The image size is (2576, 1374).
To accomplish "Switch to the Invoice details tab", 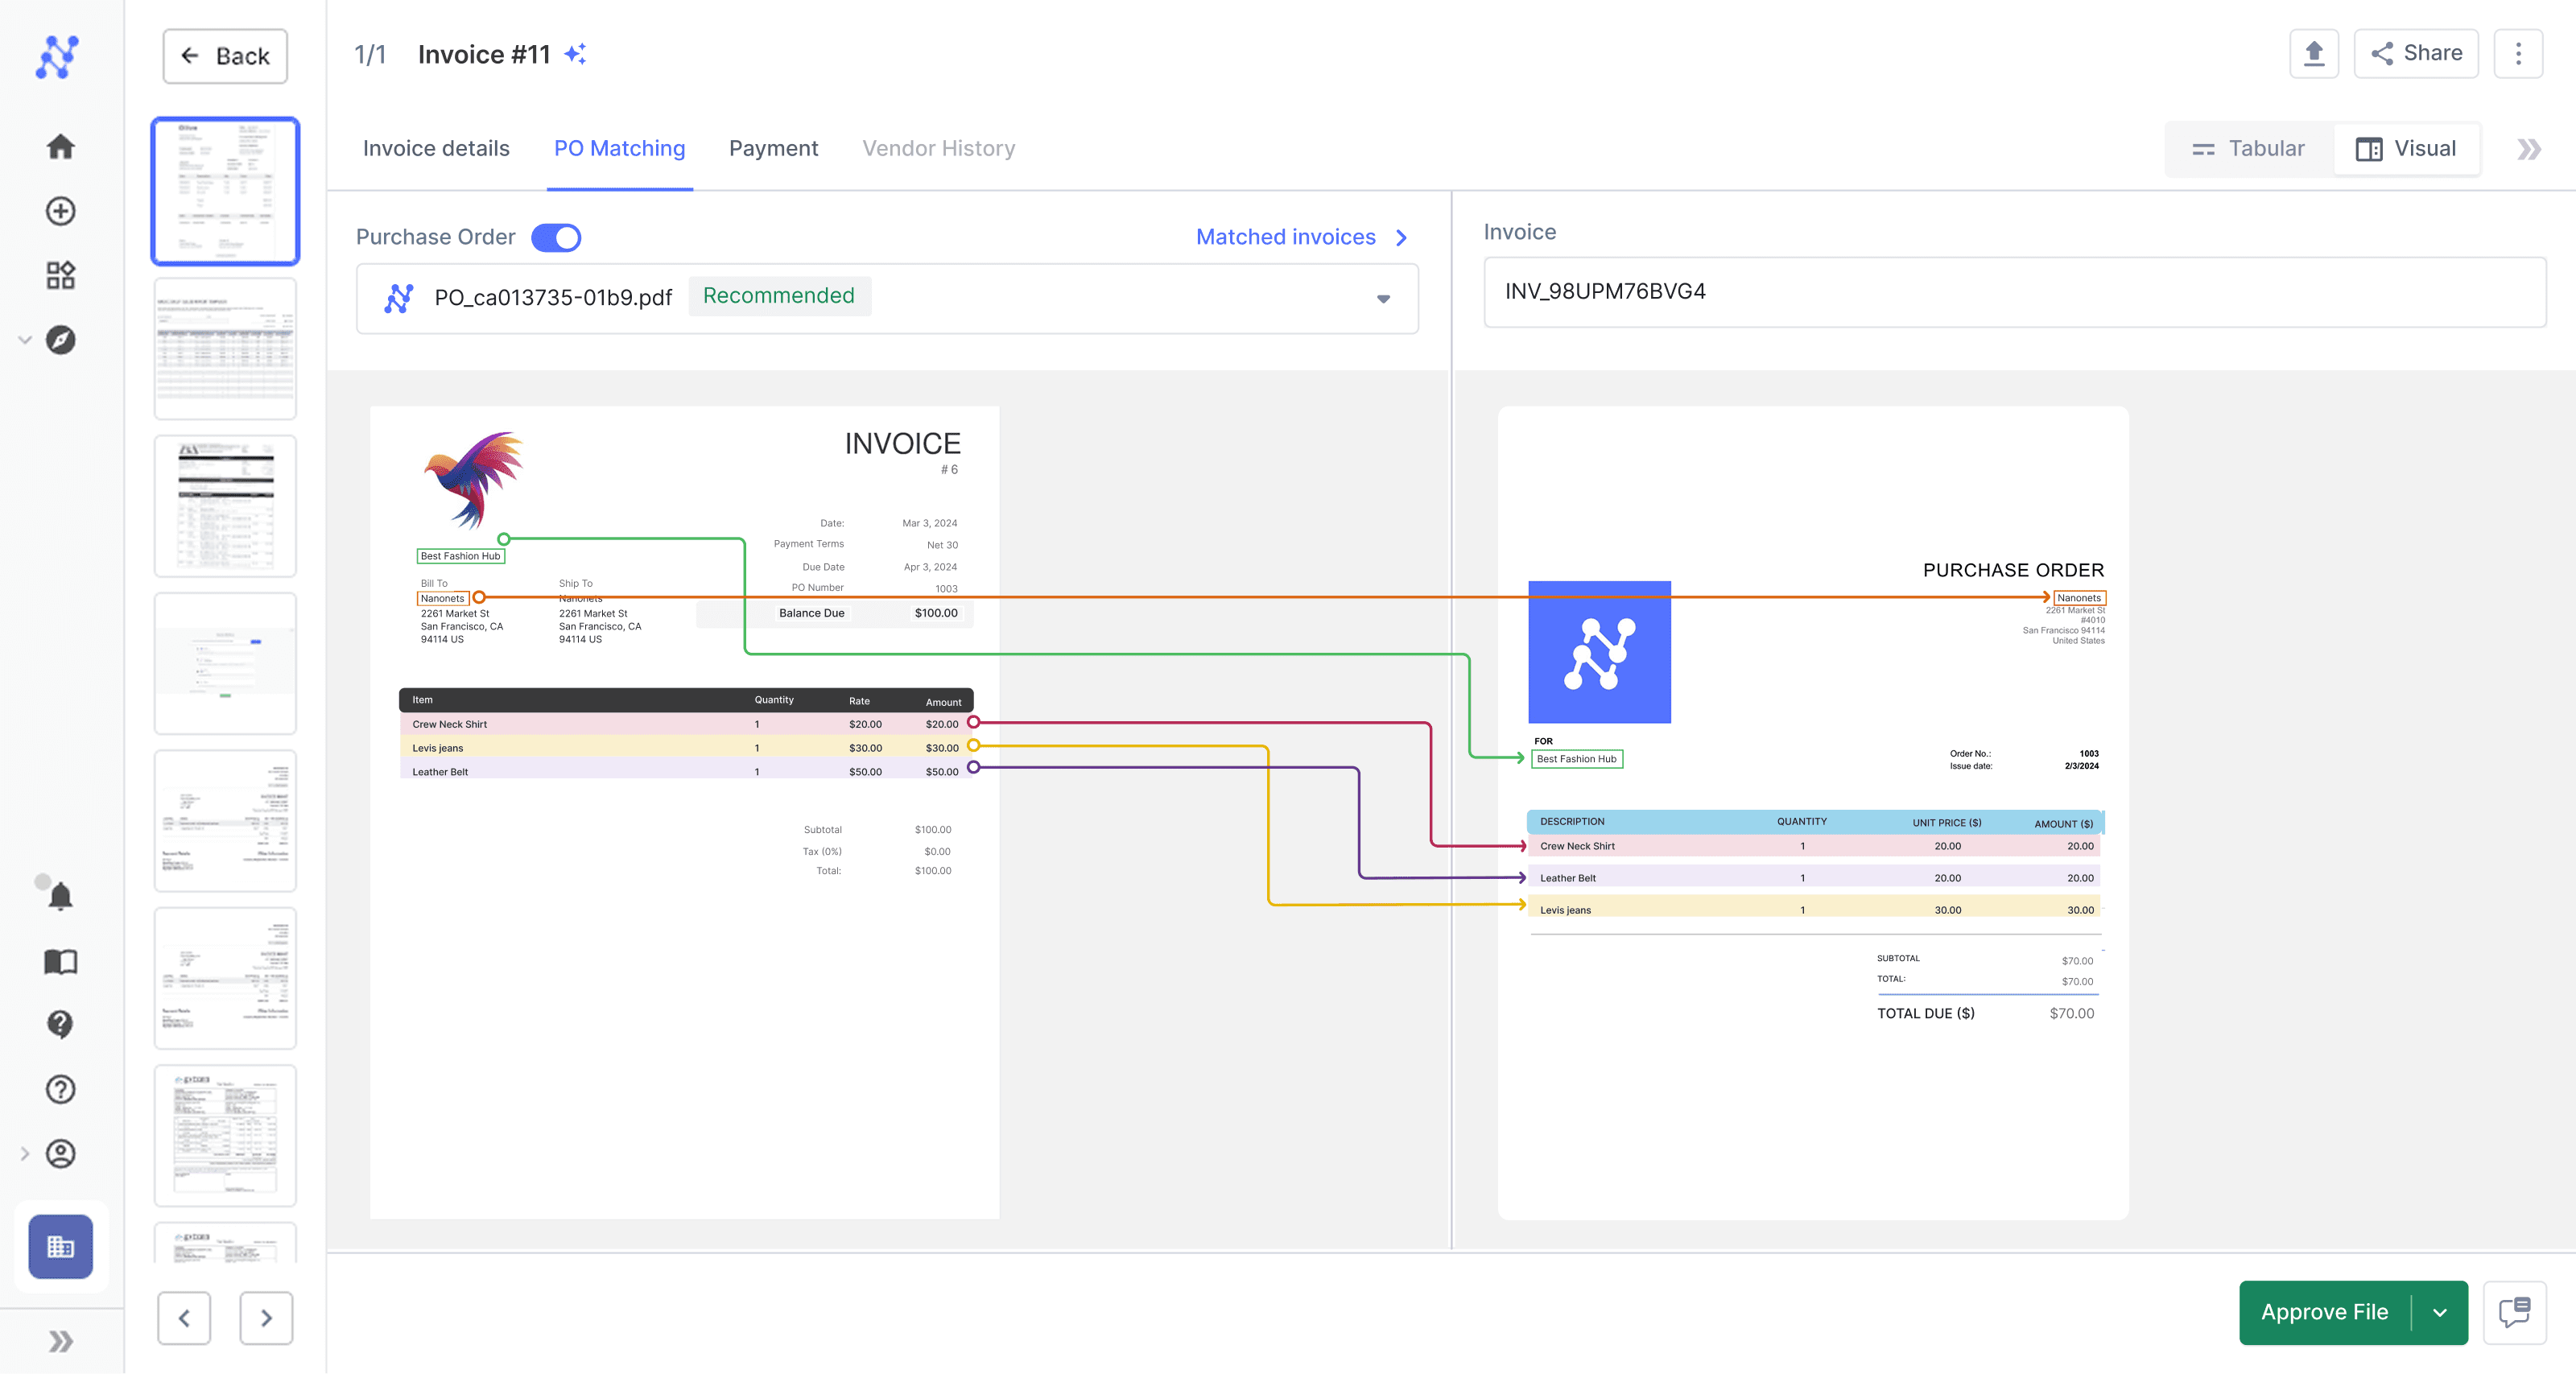I will [x=436, y=149].
